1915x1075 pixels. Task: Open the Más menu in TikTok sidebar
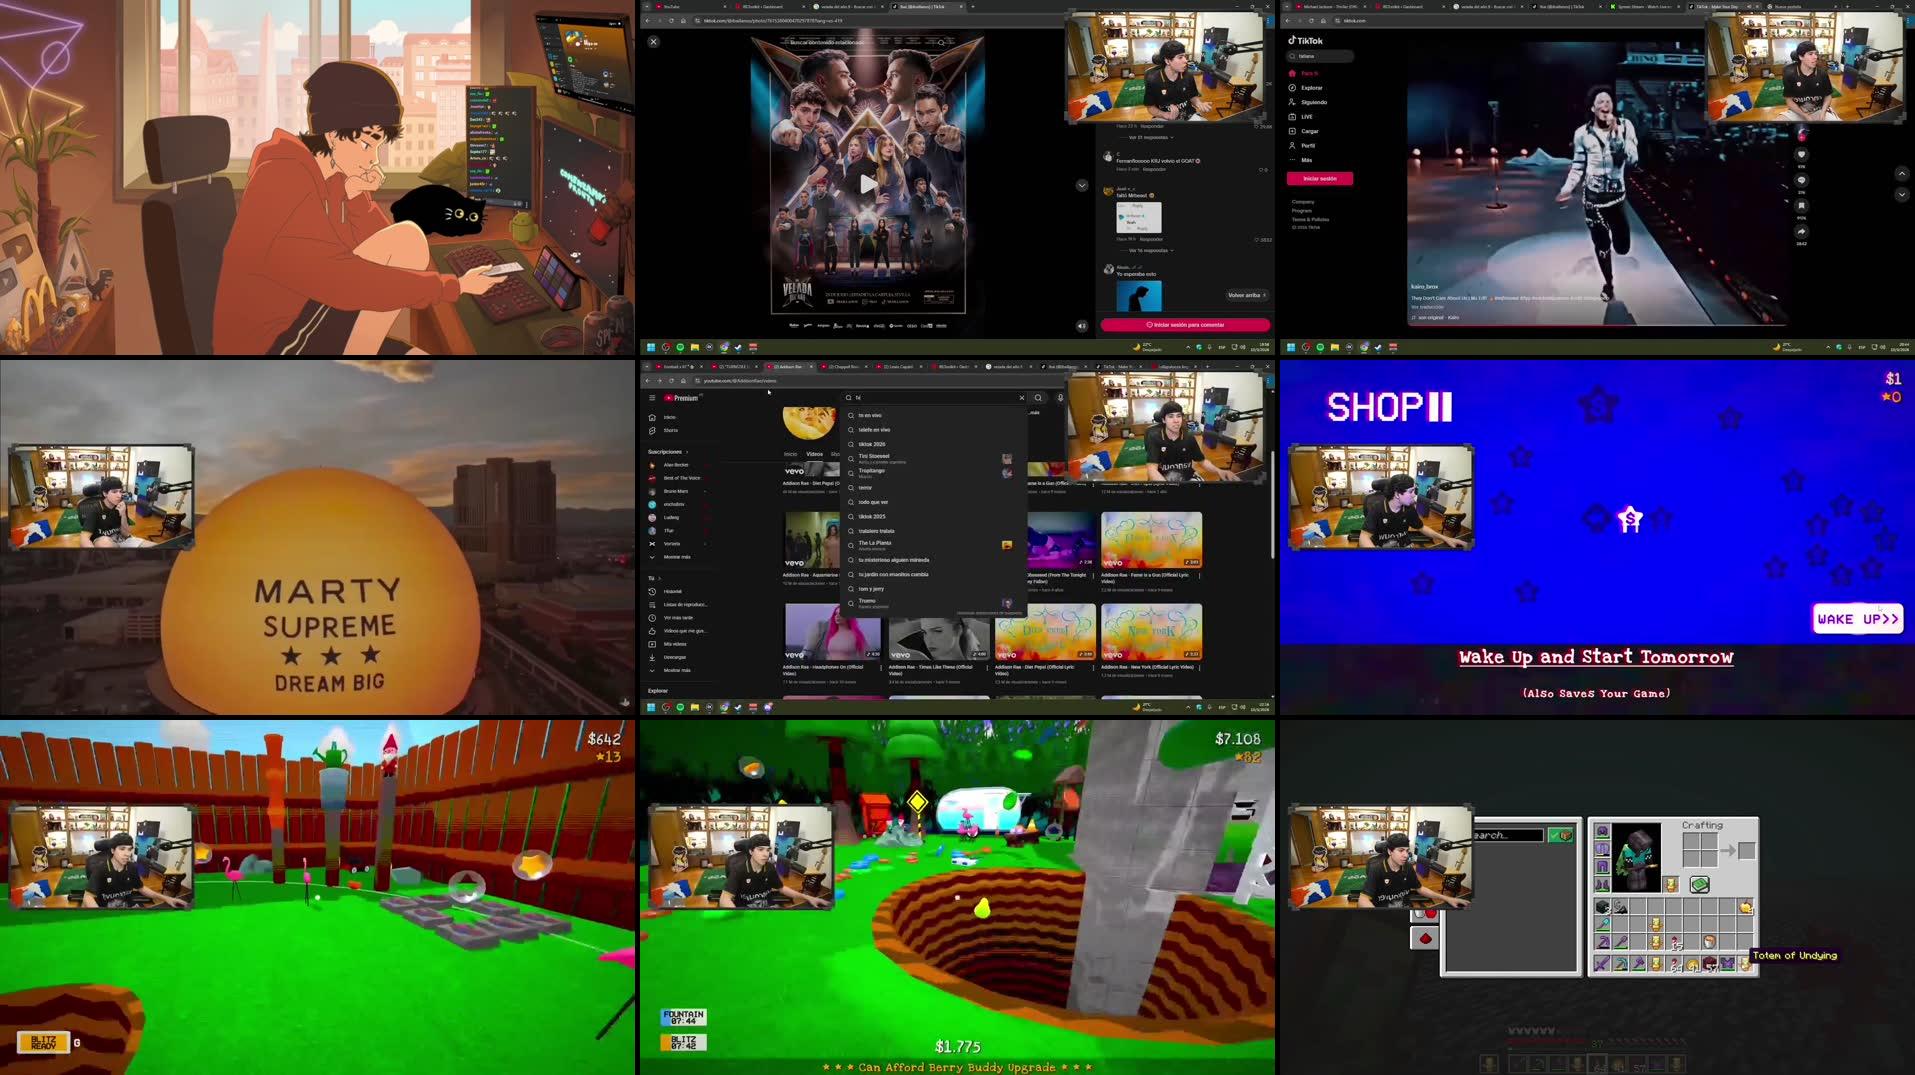1307,160
